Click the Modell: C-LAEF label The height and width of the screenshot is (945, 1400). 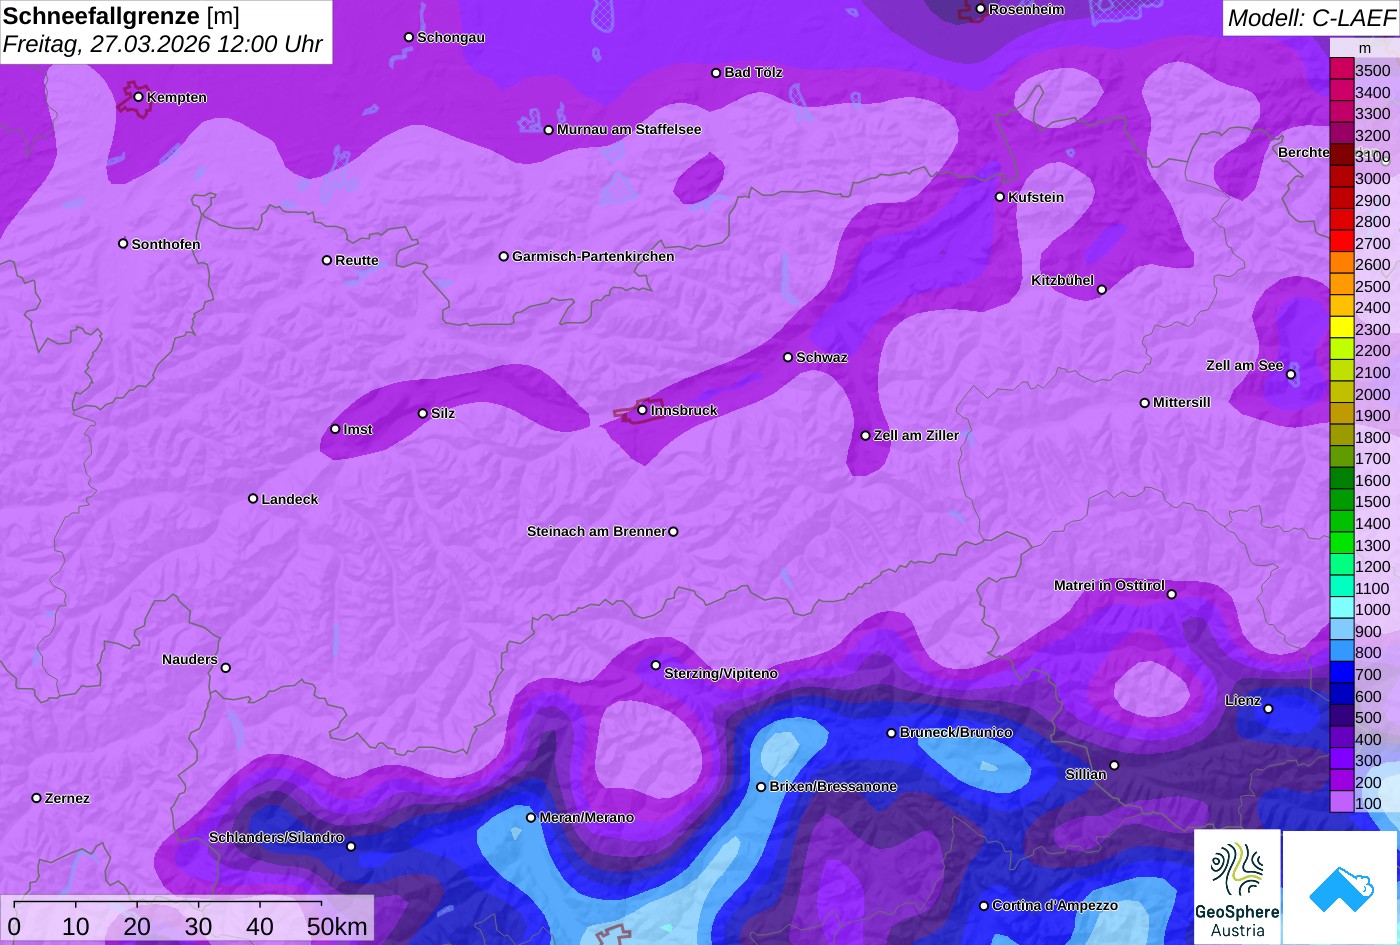(x=1311, y=18)
